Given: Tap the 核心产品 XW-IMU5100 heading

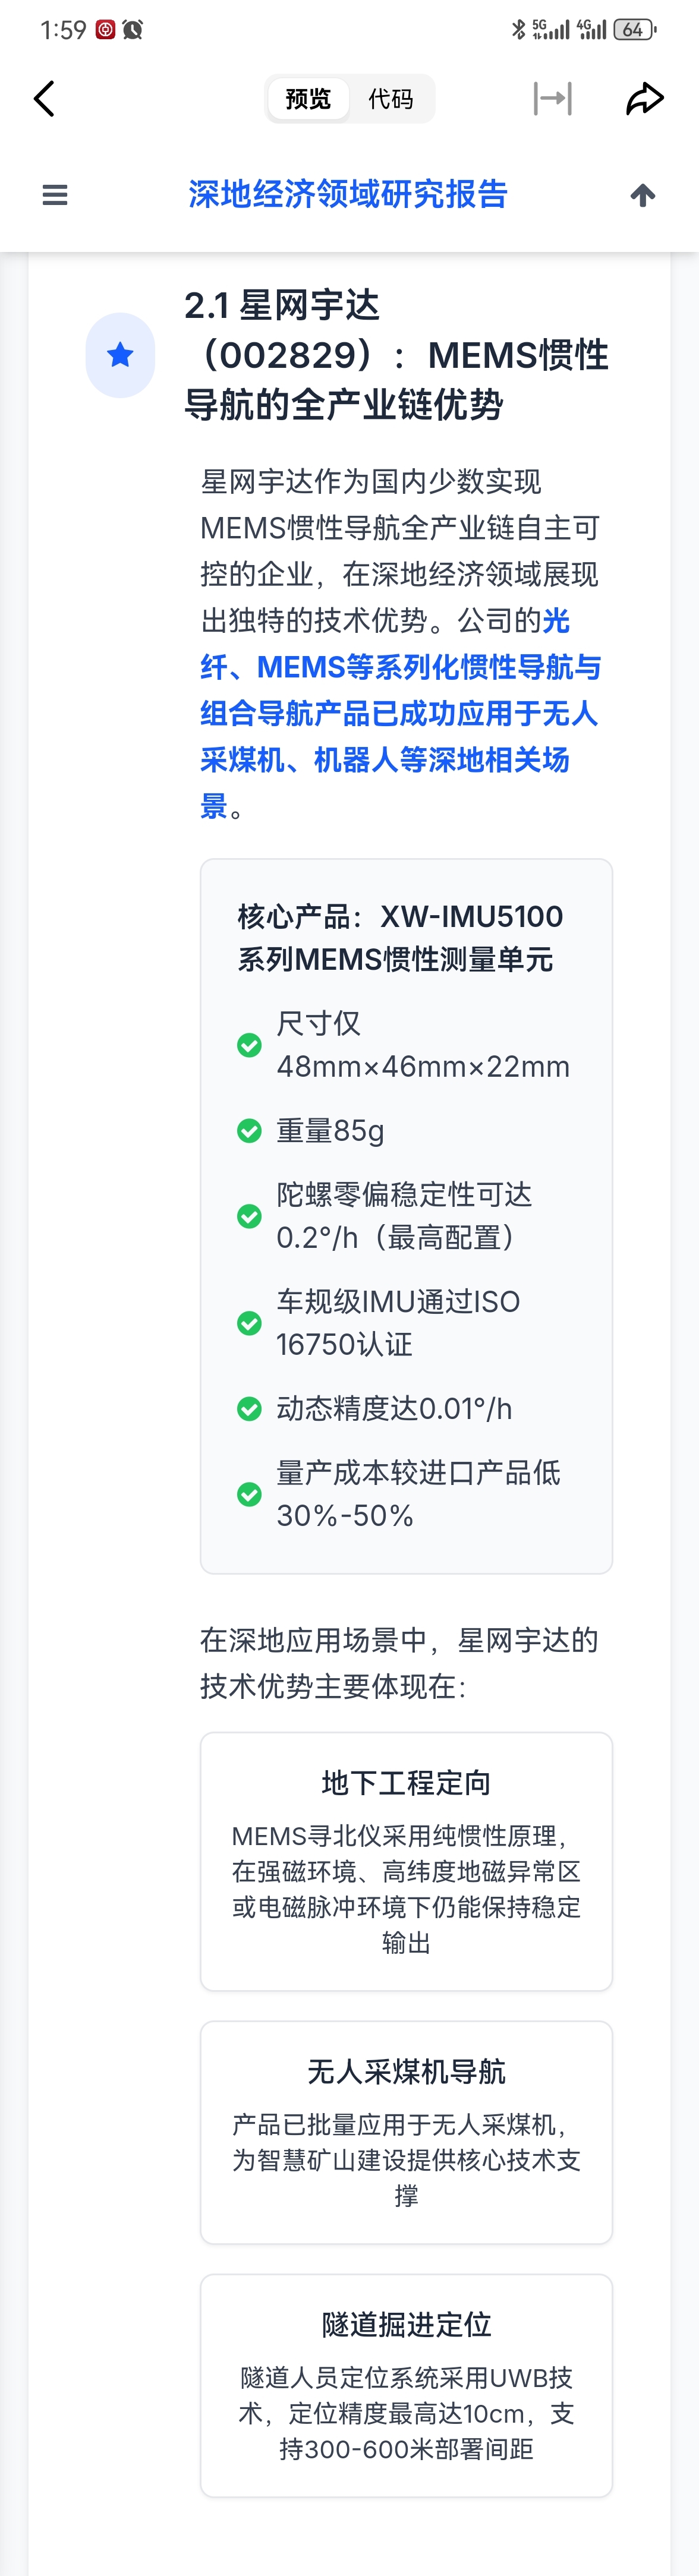Looking at the screenshot, I should [x=400, y=937].
